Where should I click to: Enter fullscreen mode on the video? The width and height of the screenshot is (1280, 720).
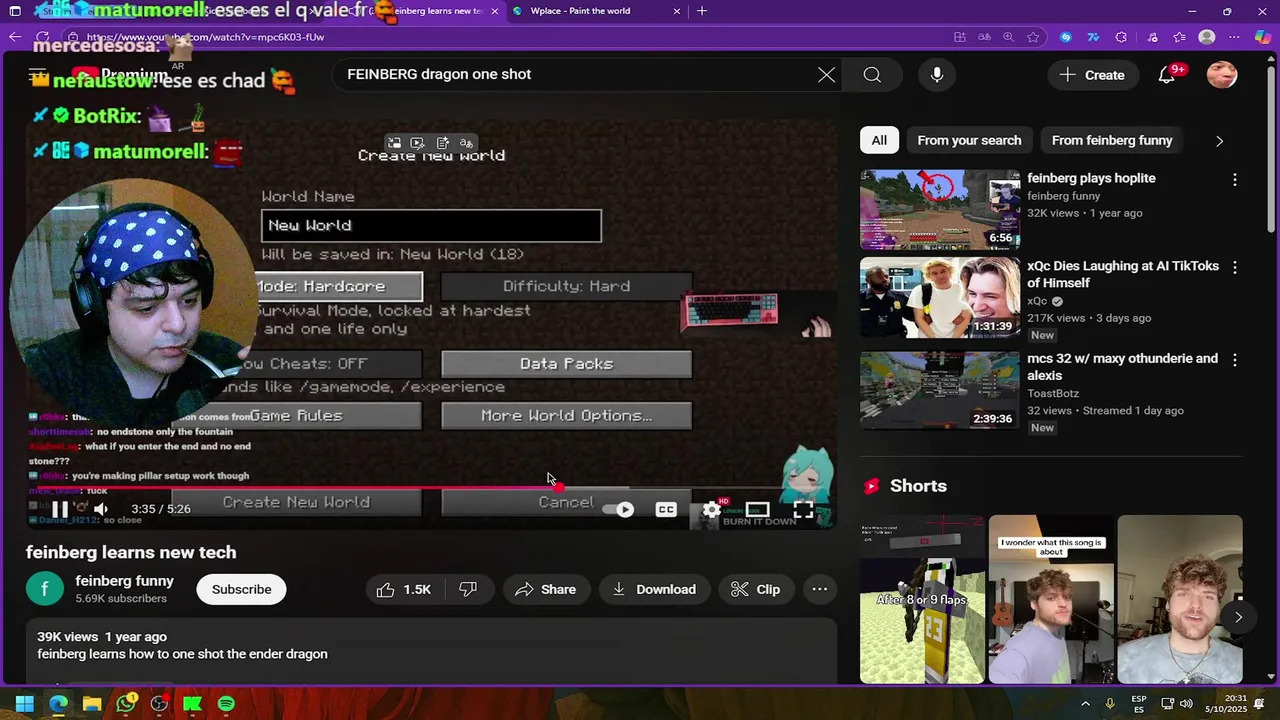click(x=804, y=510)
